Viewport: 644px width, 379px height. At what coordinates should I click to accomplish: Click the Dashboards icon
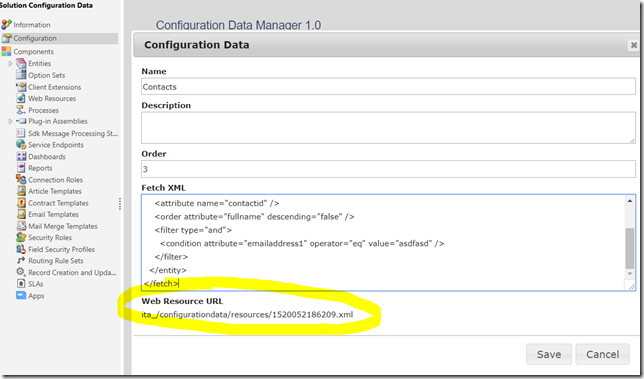pyautogui.click(x=21, y=156)
